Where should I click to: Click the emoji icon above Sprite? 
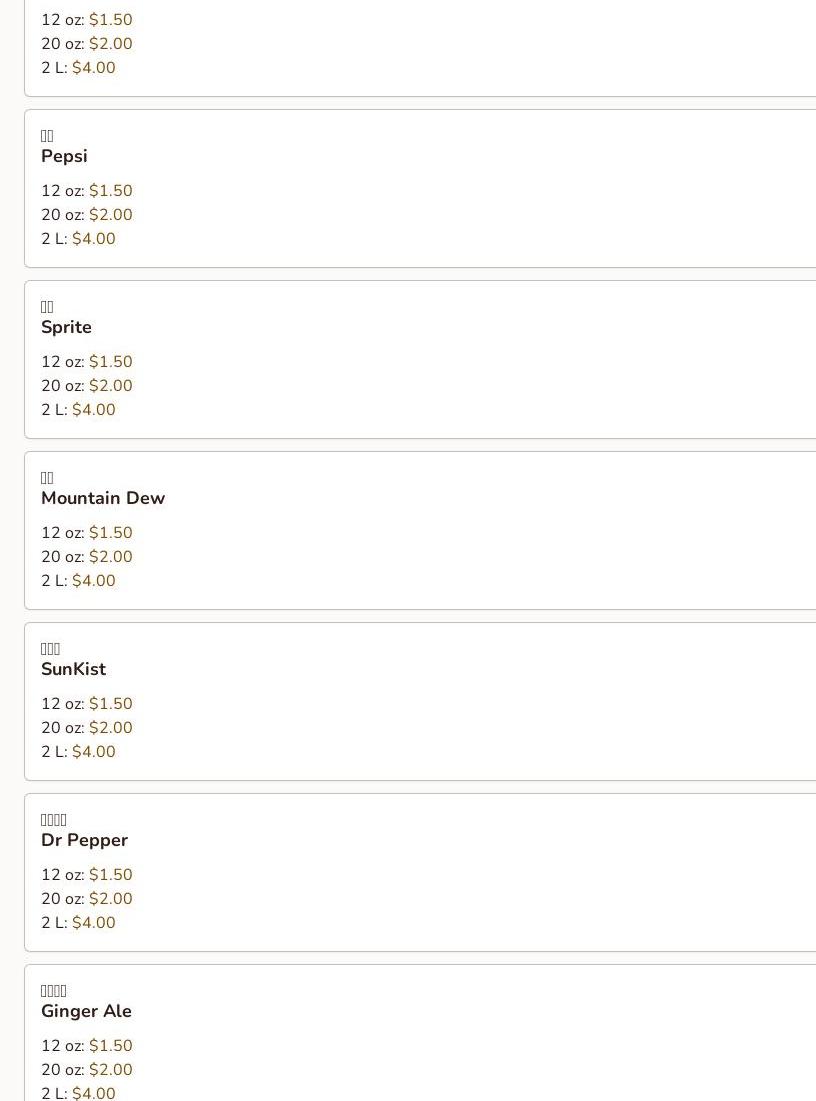tap(47, 307)
